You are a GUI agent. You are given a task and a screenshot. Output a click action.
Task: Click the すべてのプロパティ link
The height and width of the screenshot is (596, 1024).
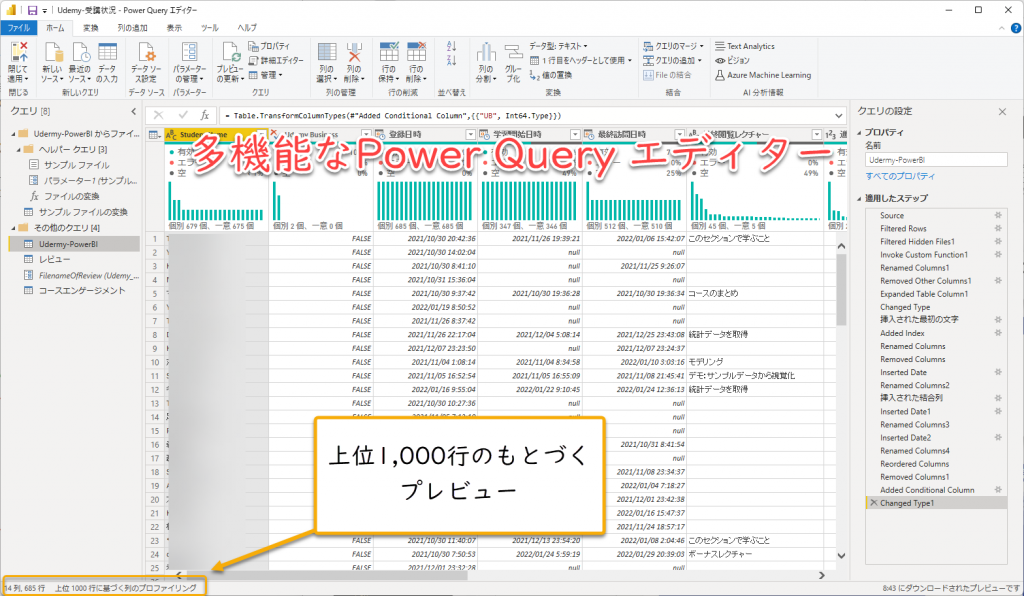(x=897, y=176)
